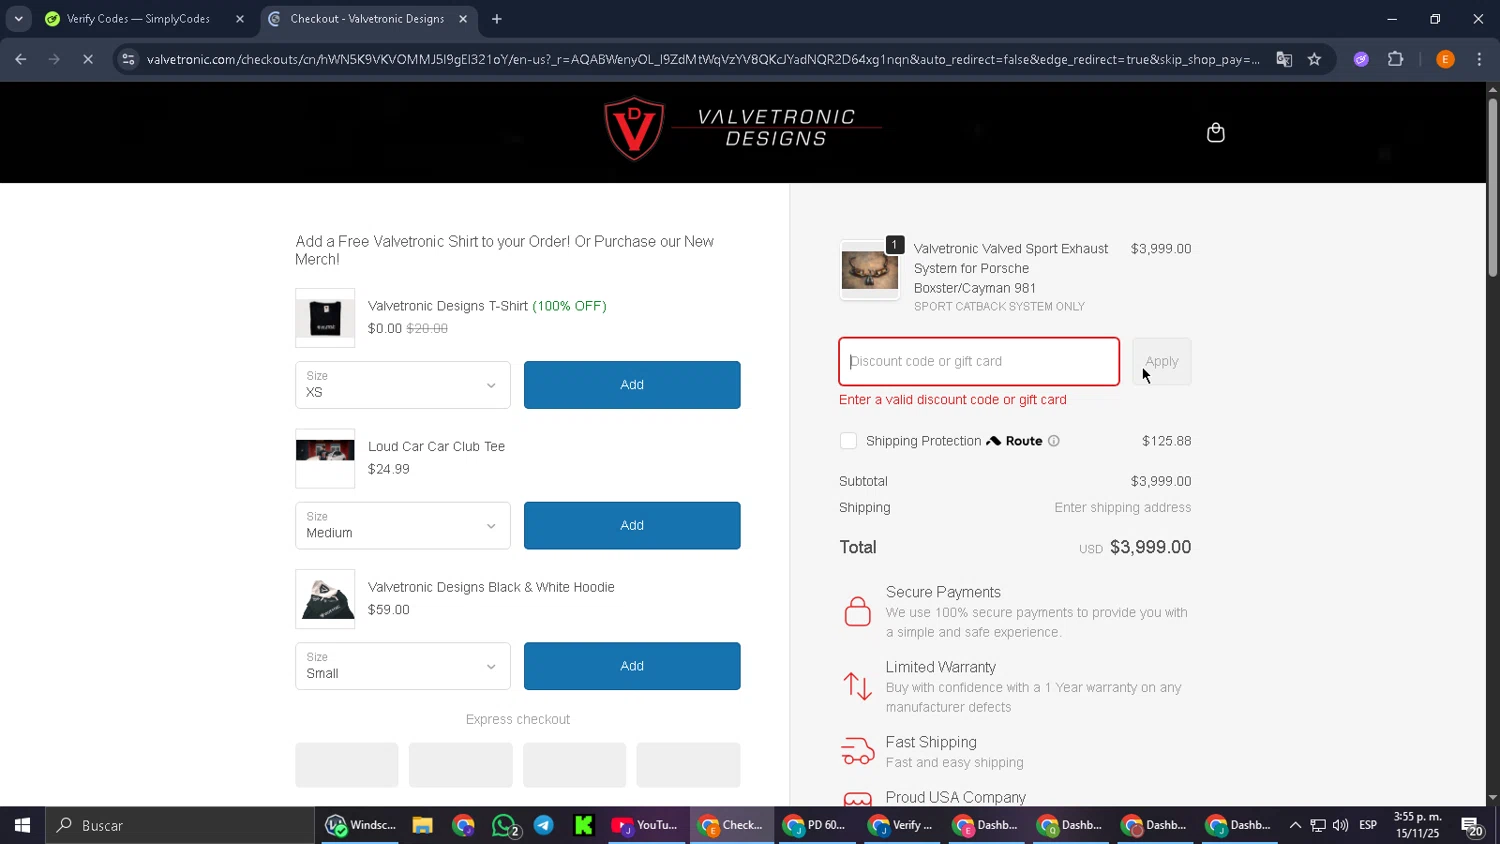The width and height of the screenshot is (1500, 844).
Task: Click the Apply discount button
Action: point(1162,361)
